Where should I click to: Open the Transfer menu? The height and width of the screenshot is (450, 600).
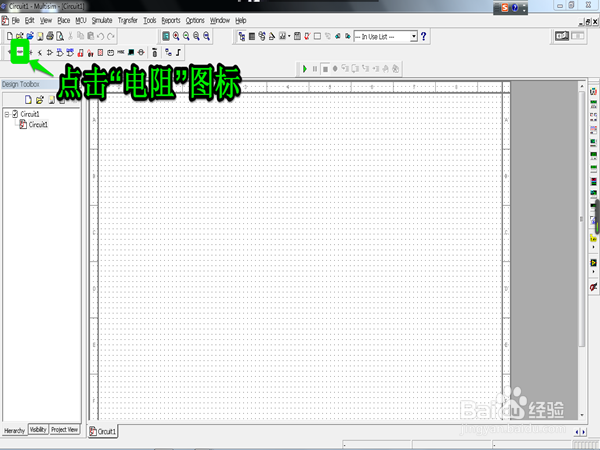127,20
